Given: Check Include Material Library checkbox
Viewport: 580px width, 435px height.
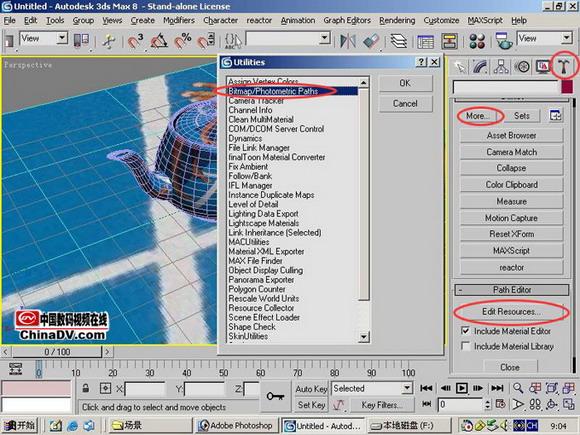Looking at the screenshot, I should pyautogui.click(x=465, y=346).
